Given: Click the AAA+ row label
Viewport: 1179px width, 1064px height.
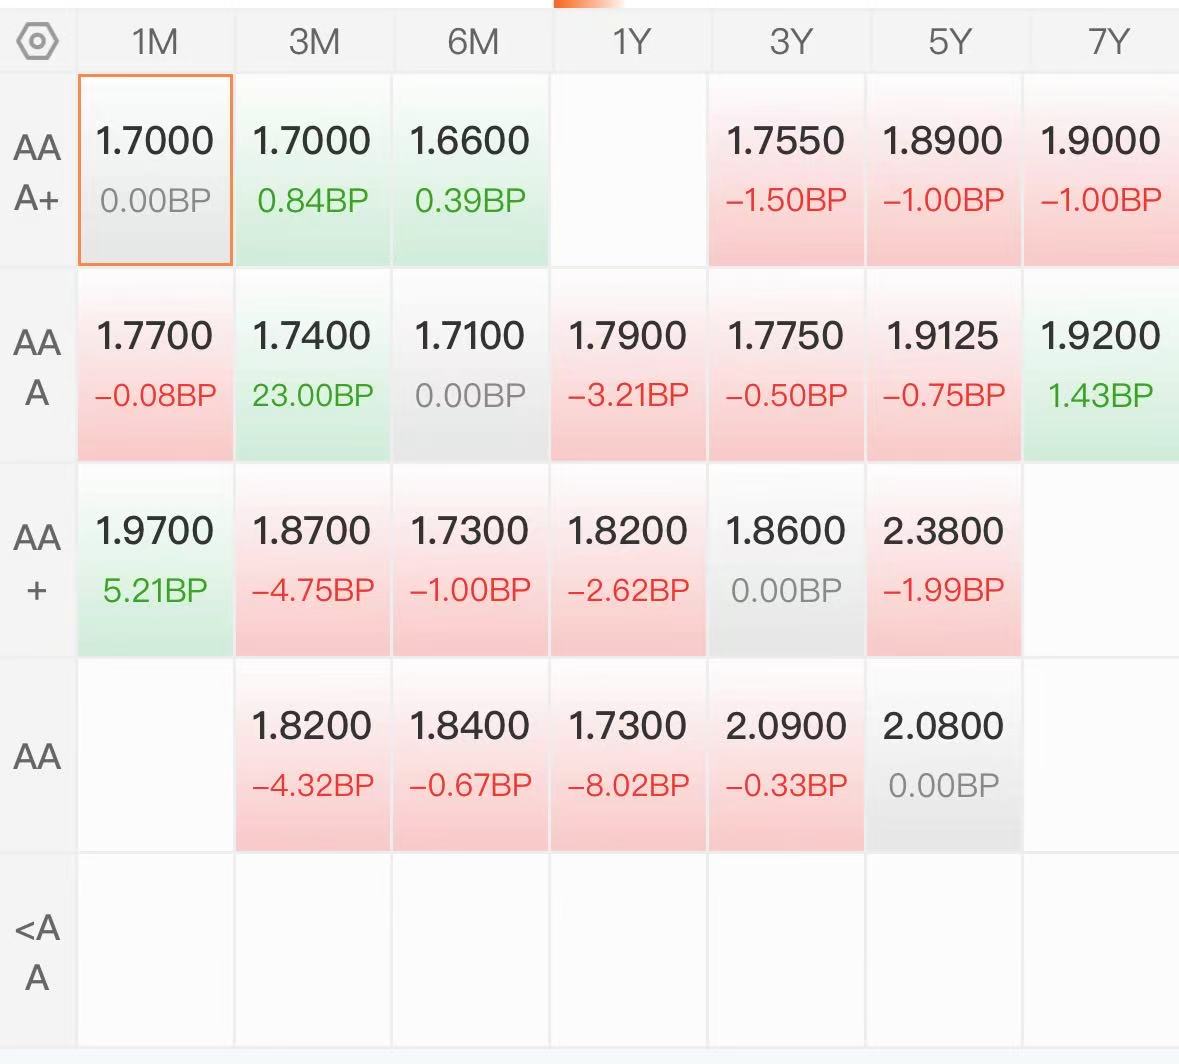Looking at the screenshot, I should click(x=37, y=172).
